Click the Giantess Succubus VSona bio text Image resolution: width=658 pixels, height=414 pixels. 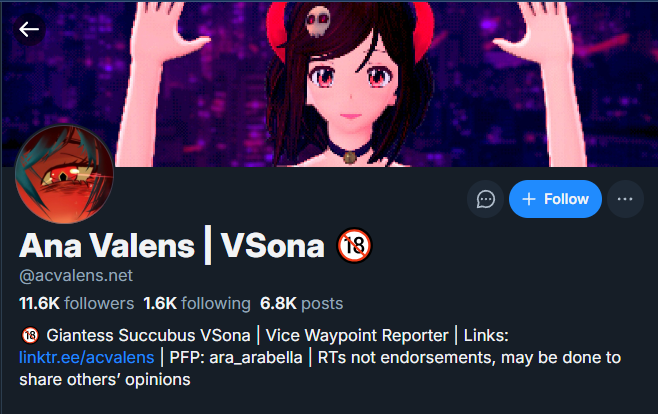point(148,336)
